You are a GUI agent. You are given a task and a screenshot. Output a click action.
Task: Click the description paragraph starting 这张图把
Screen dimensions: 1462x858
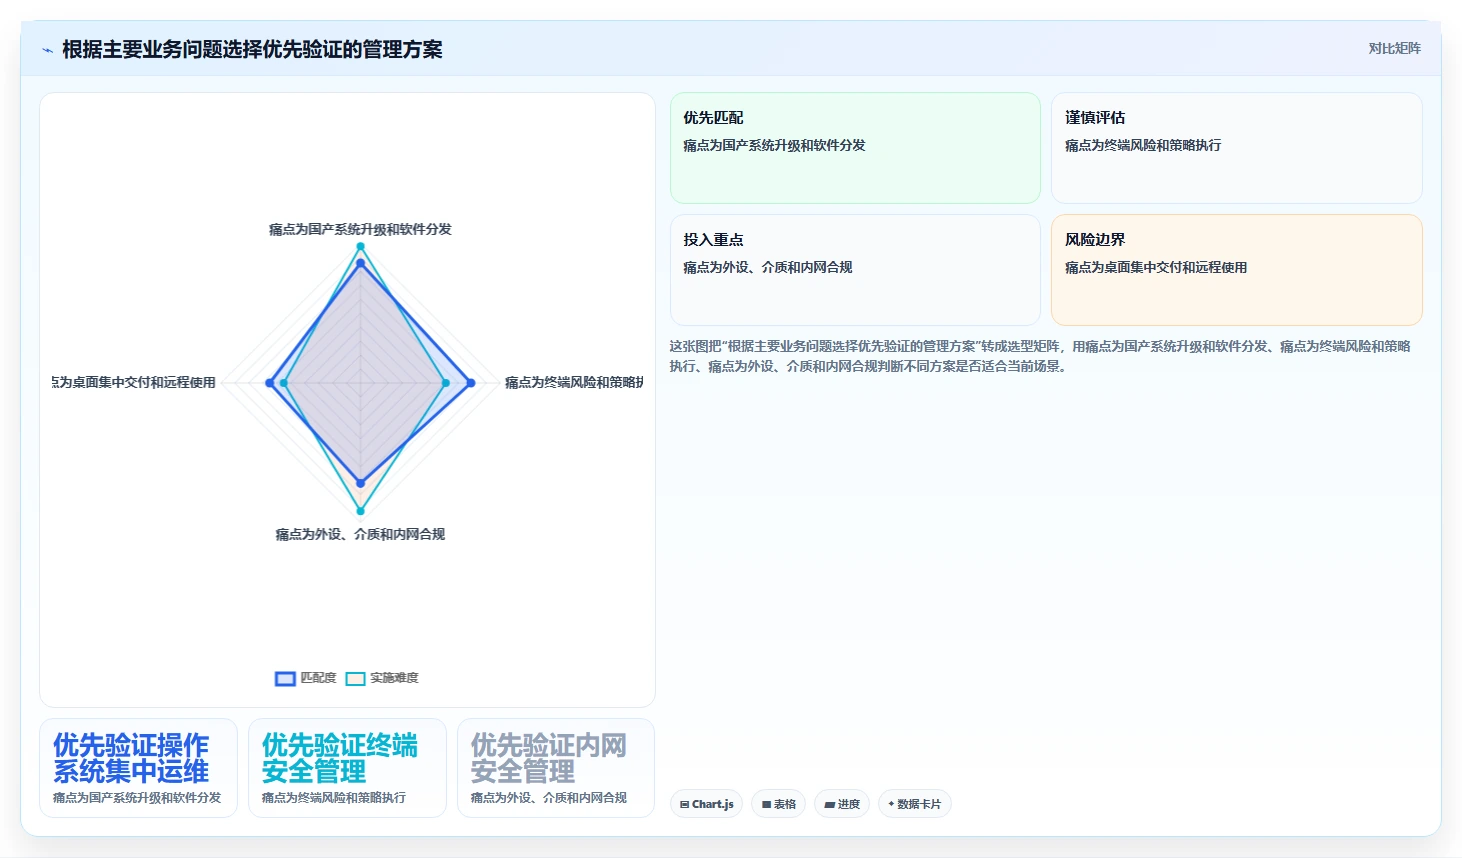pos(1040,356)
